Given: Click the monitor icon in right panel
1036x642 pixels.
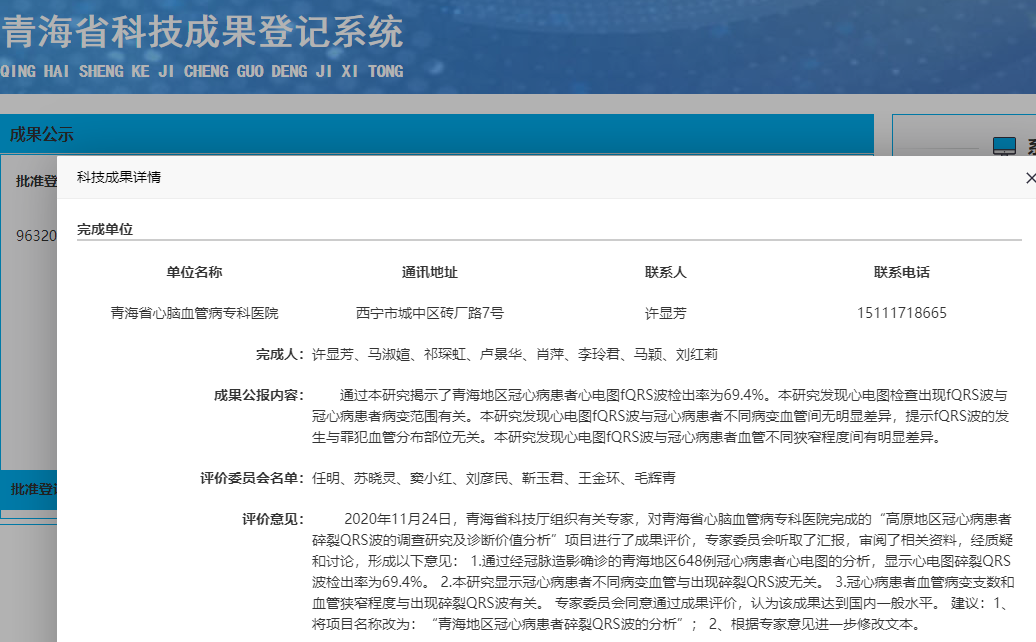Looking at the screenshot, I should 1004,145.
